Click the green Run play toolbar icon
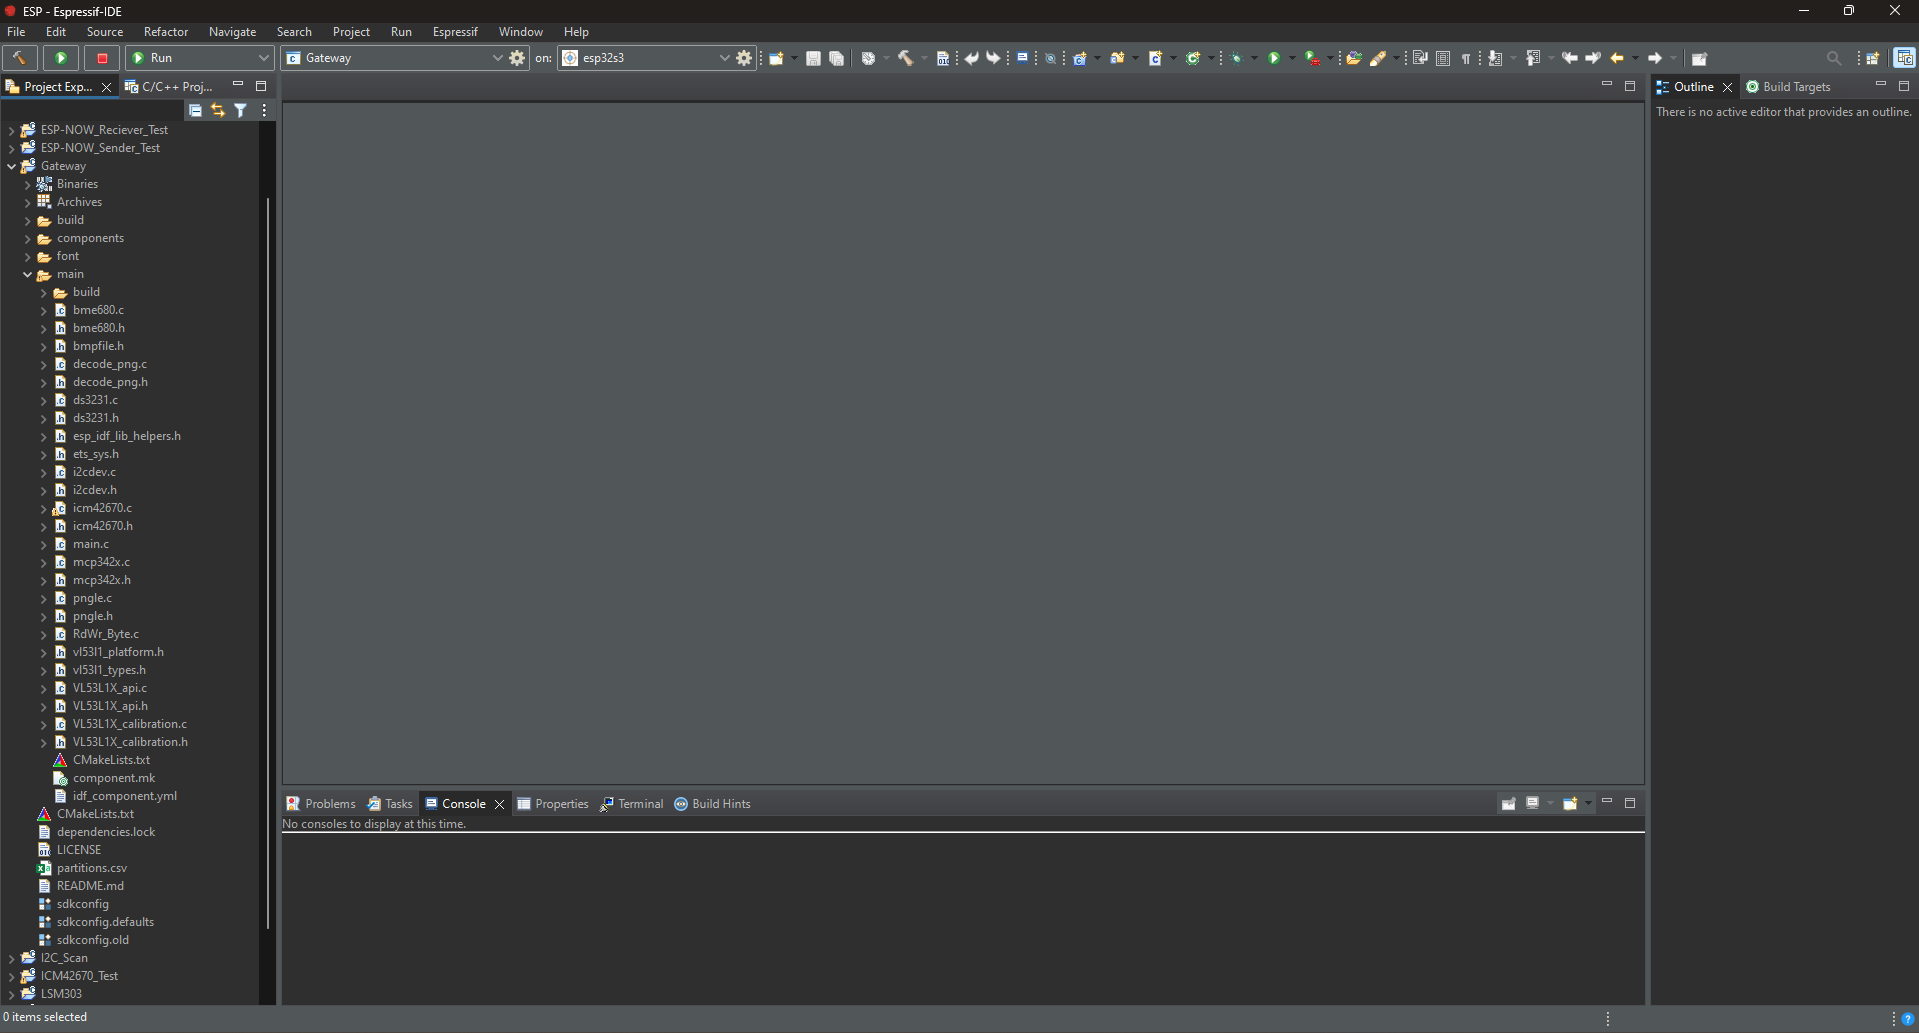1919x1033 pixels. tap(1274, 58)
